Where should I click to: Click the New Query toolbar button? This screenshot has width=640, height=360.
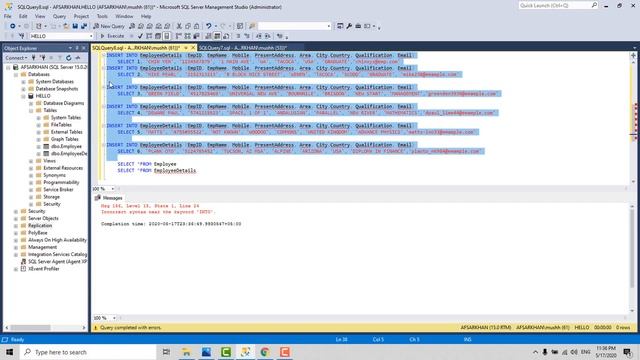(x=109, y=26)
